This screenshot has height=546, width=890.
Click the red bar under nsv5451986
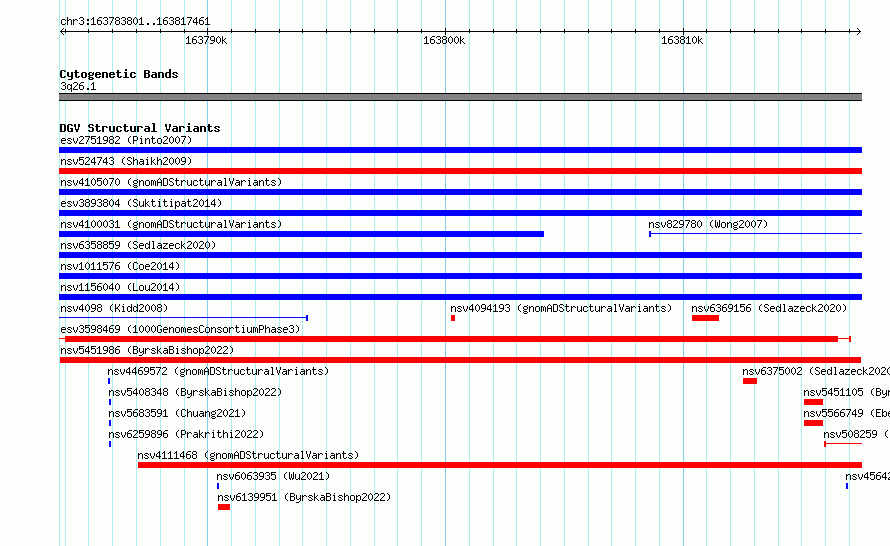pyautogui.click(x=460, y=360)
